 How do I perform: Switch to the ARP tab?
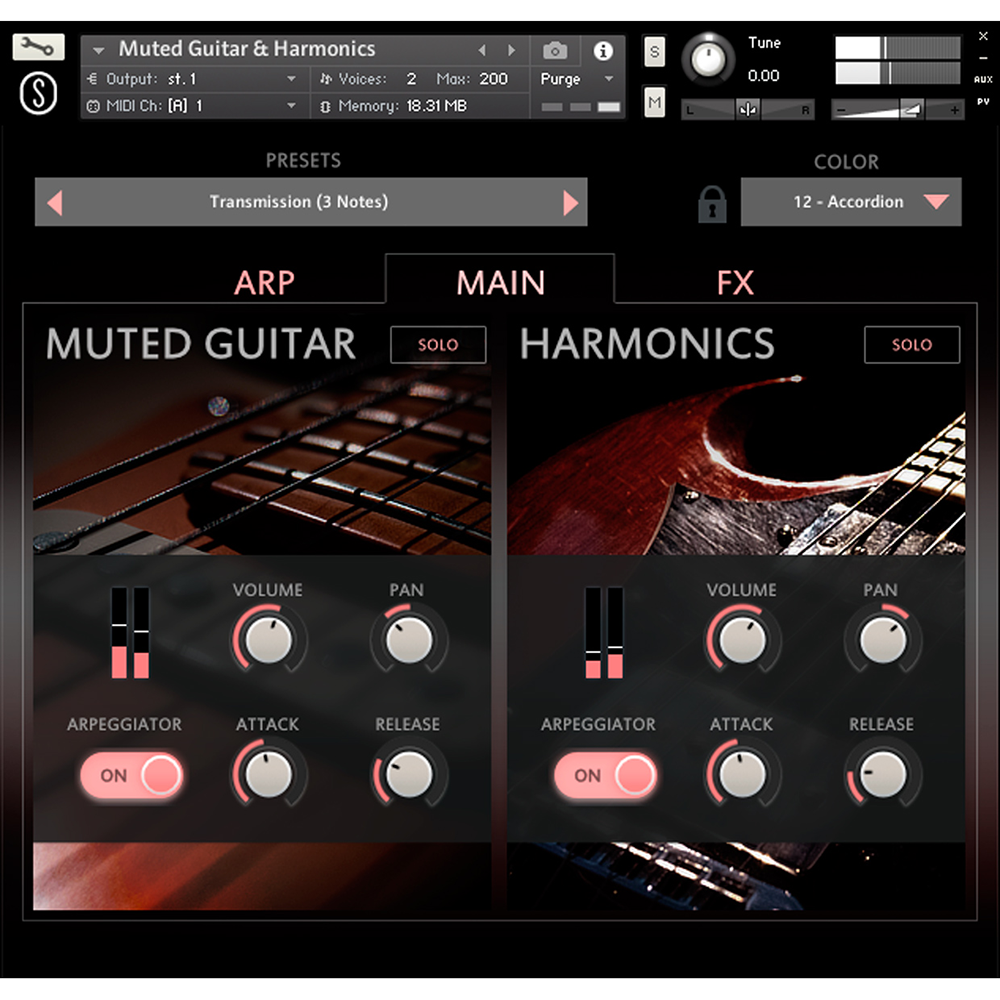[264, 283]
